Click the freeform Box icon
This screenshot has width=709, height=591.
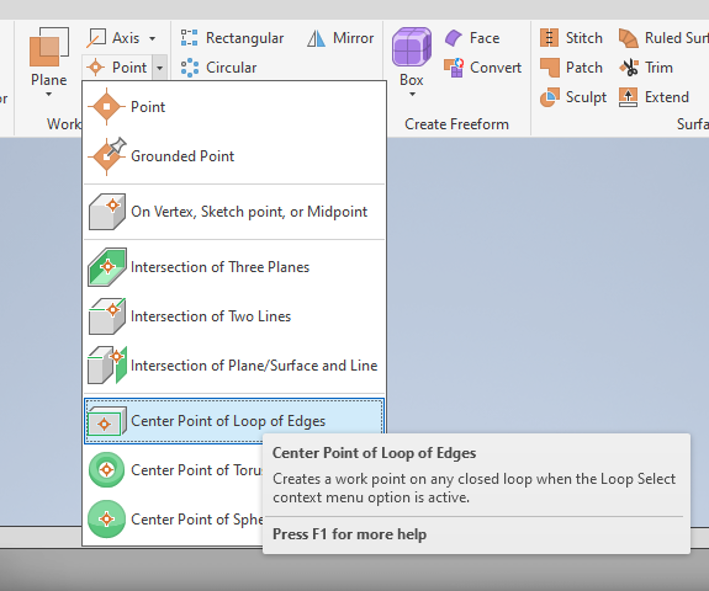411,48
